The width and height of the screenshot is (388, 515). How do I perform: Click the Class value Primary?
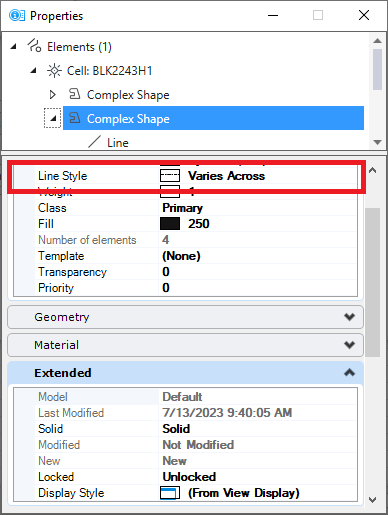[x=182, y=208]
